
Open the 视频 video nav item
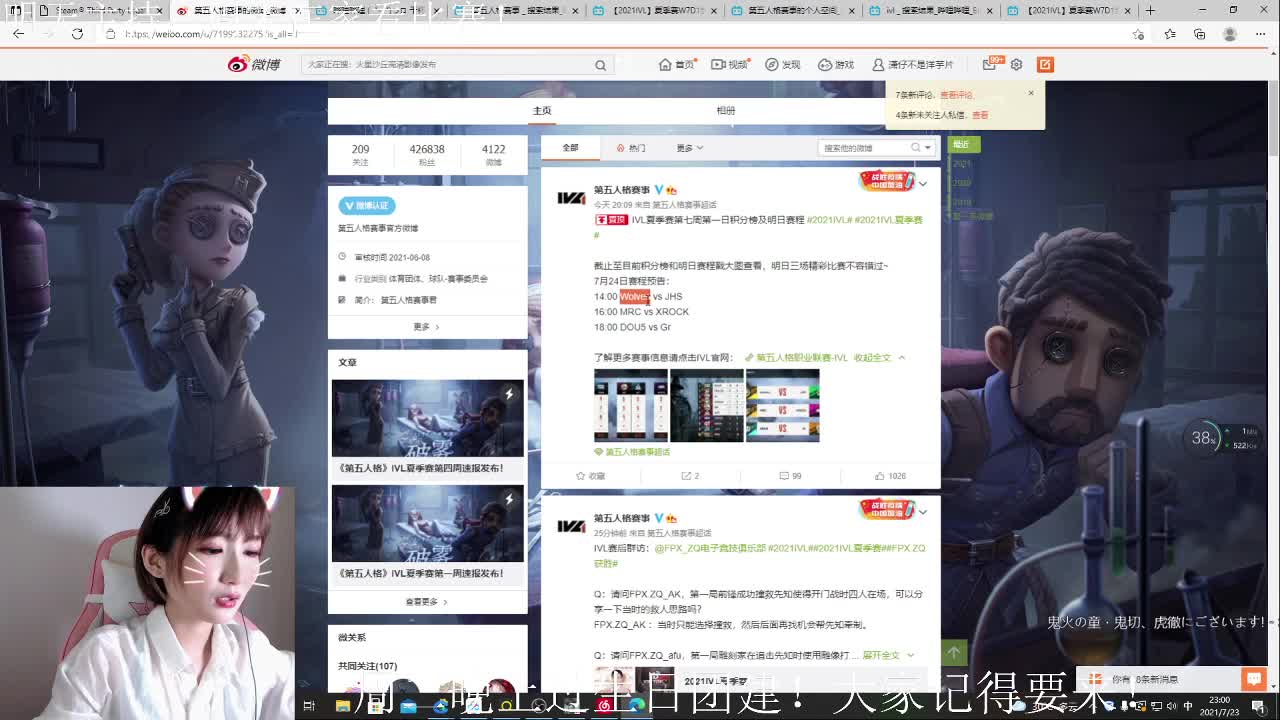point(729,65)
